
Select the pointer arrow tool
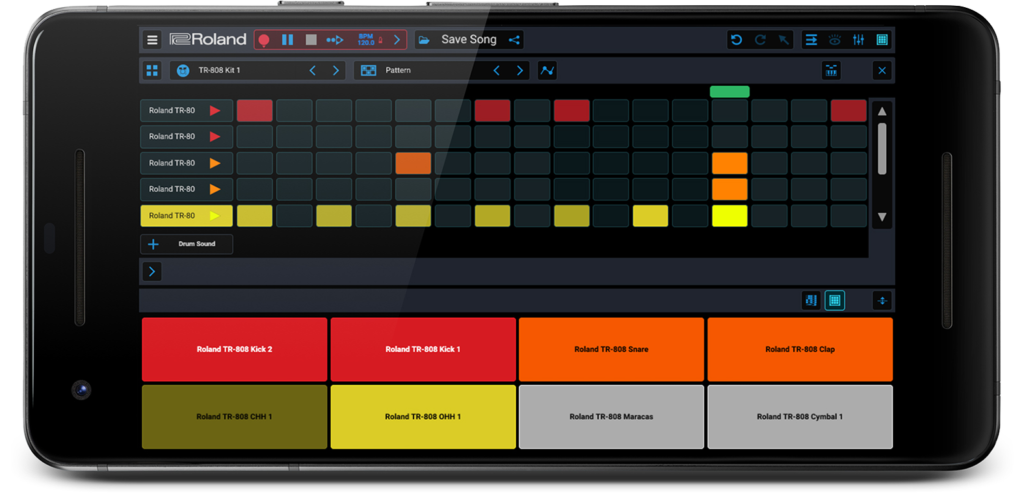point(784,40)
